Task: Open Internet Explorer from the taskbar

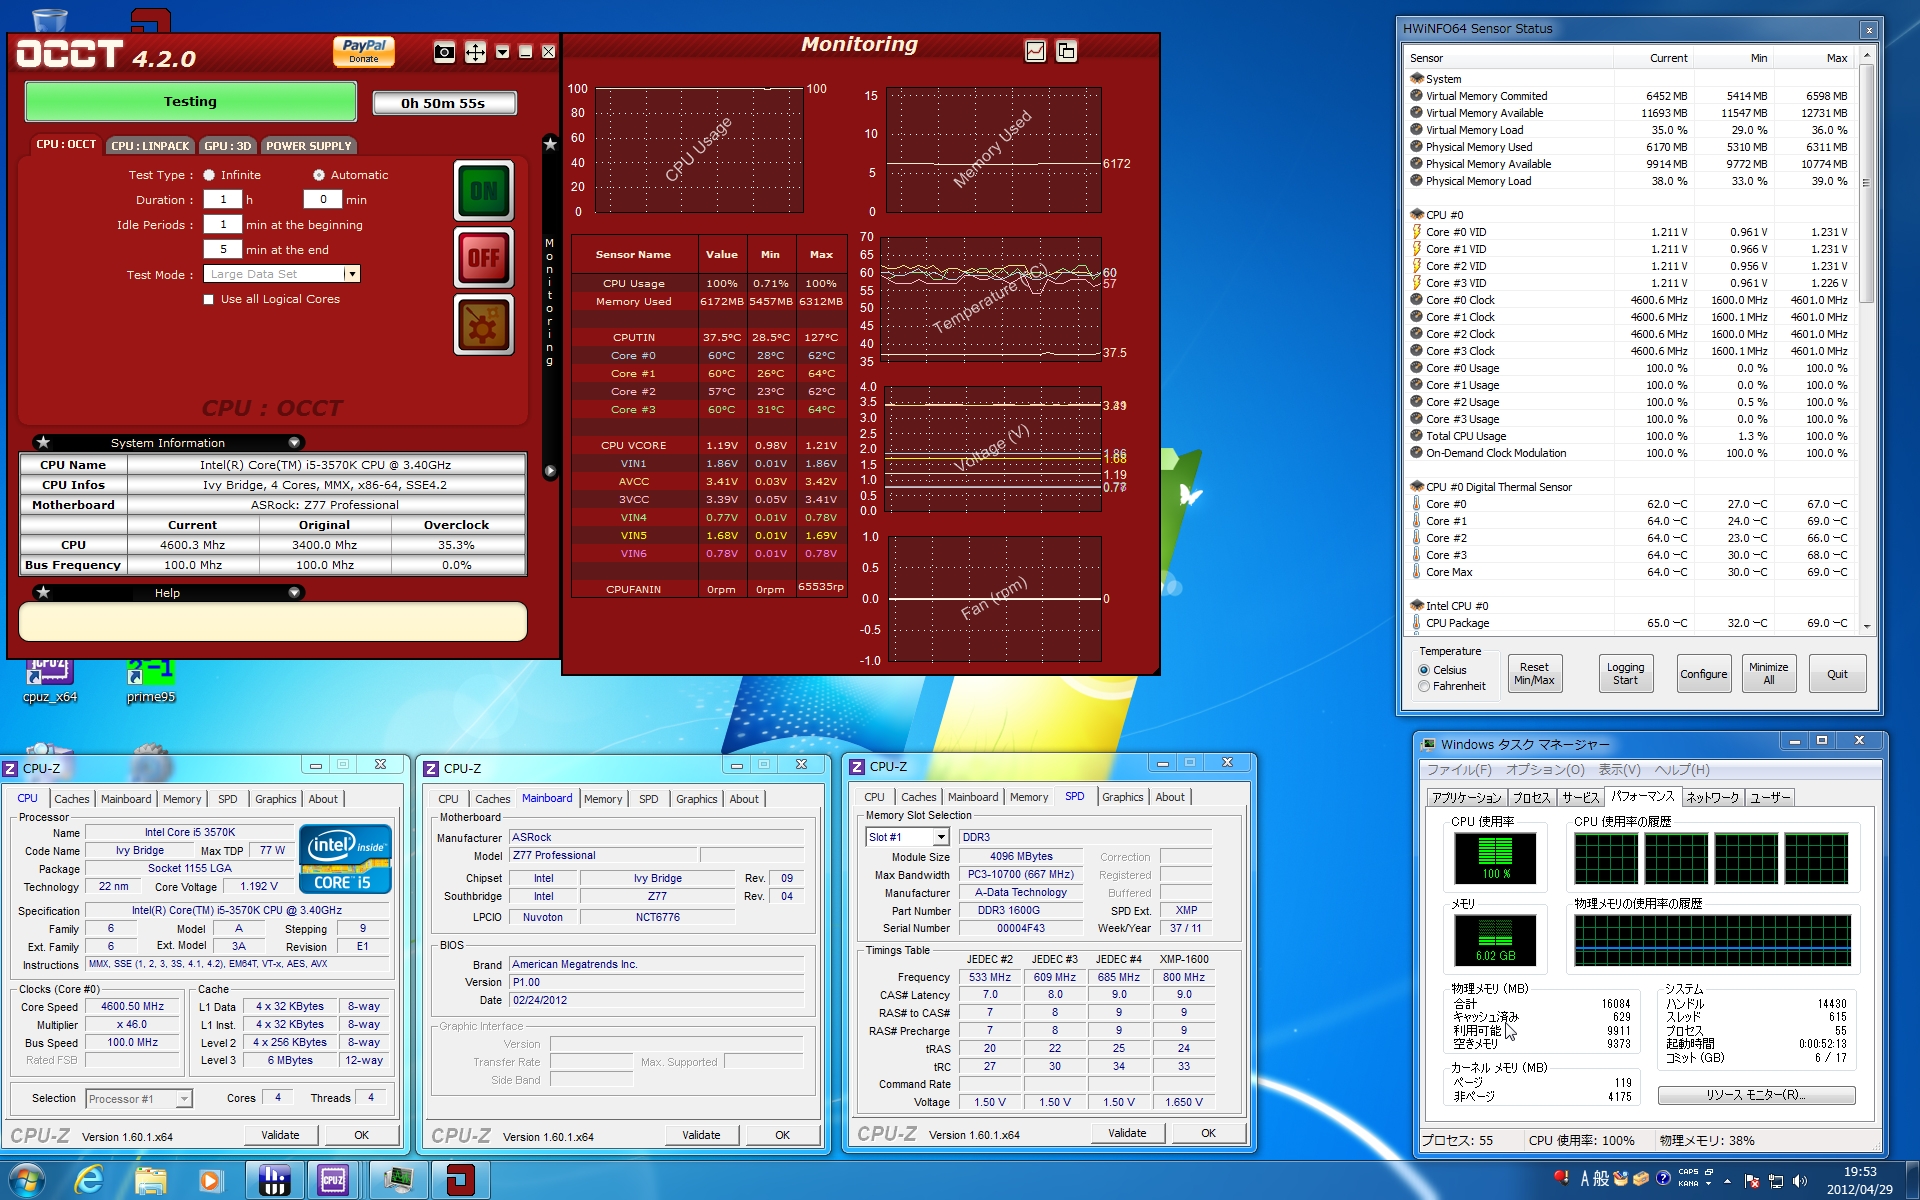Action: tap(89, 1180)
